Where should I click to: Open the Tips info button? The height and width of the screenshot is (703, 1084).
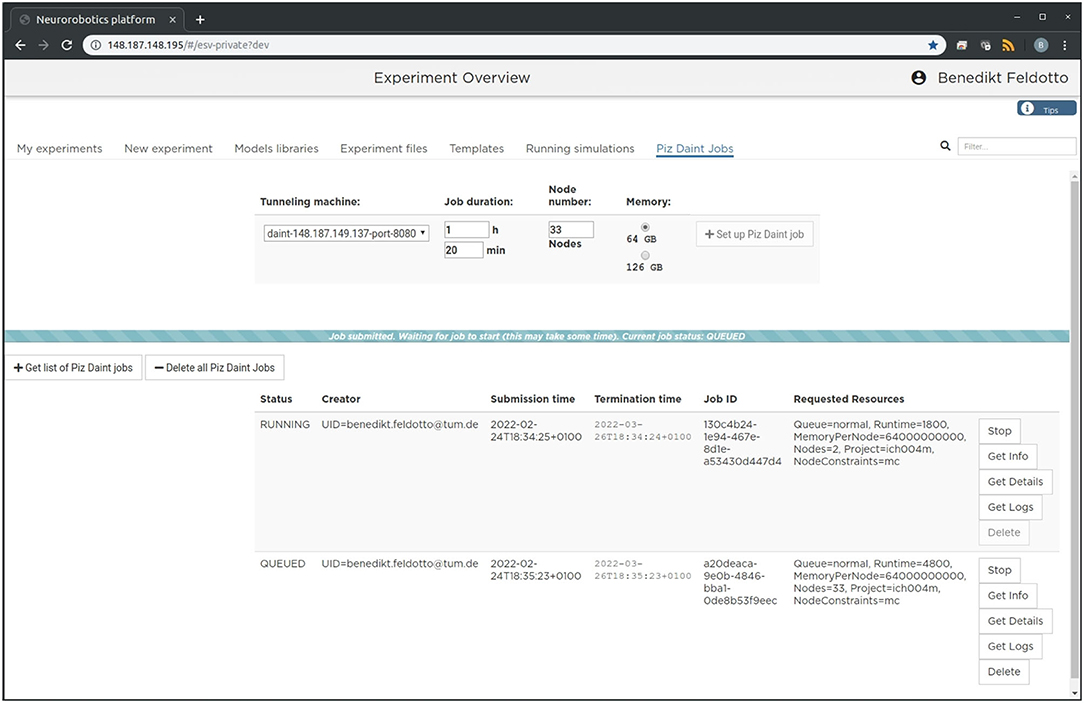click(x=1046, y=109)
